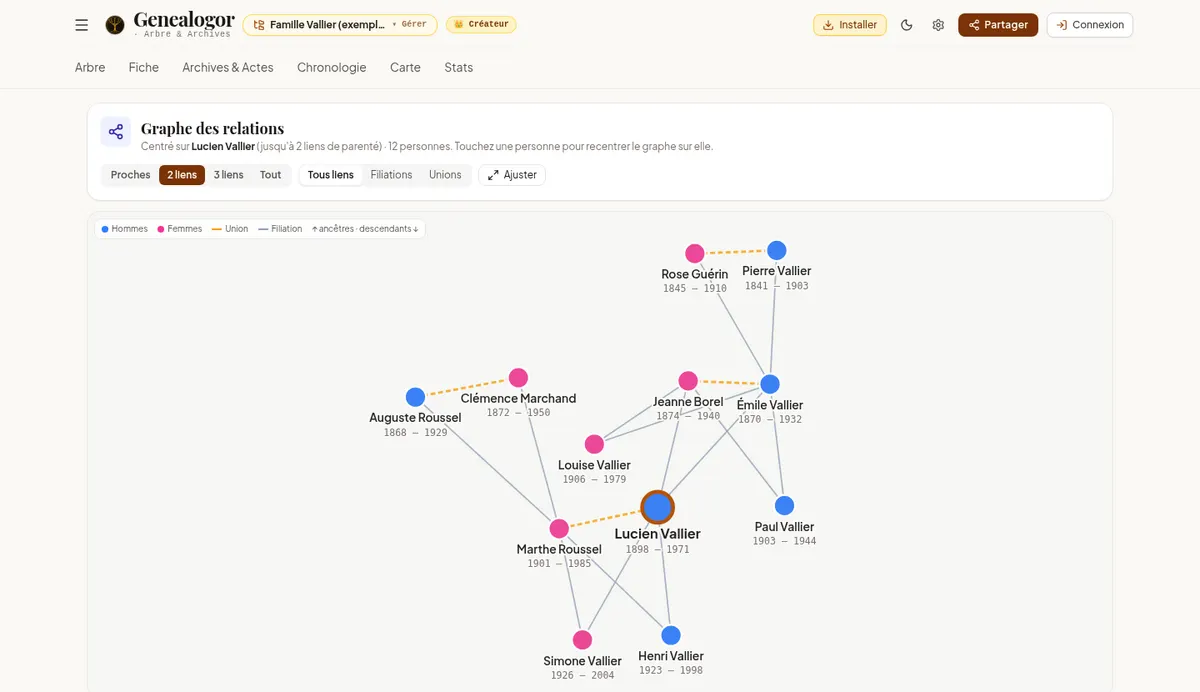
Task: Open the hamburger menu
Action: (x=82, y=25)
